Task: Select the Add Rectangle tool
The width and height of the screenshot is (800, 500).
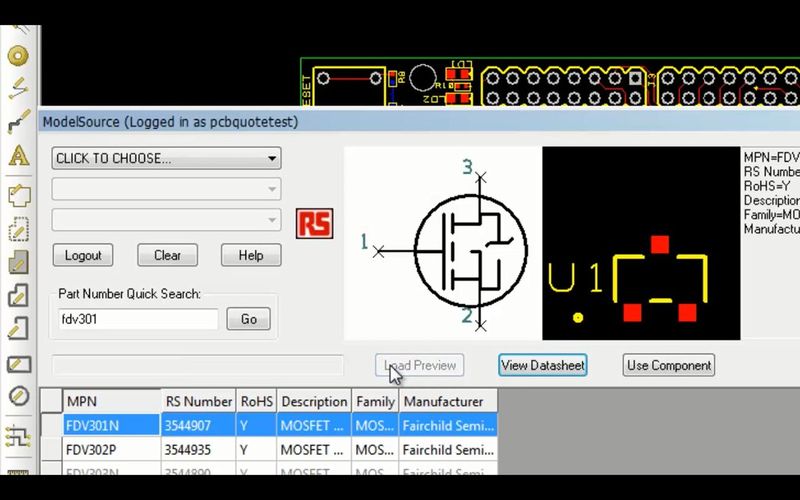Action: 18,363
